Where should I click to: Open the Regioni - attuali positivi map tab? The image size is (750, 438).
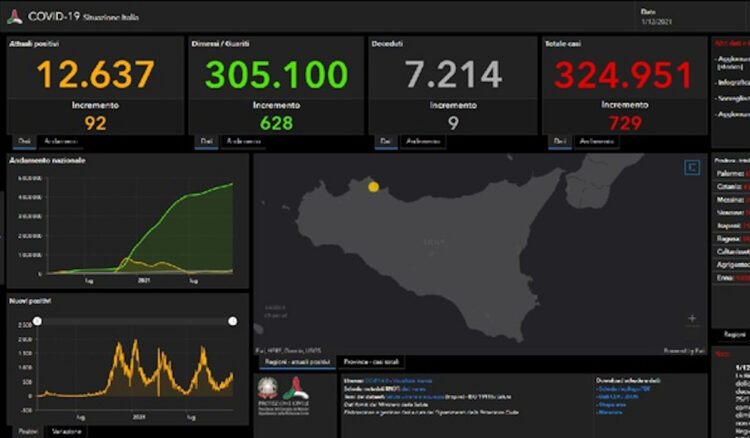pos(295,361)
